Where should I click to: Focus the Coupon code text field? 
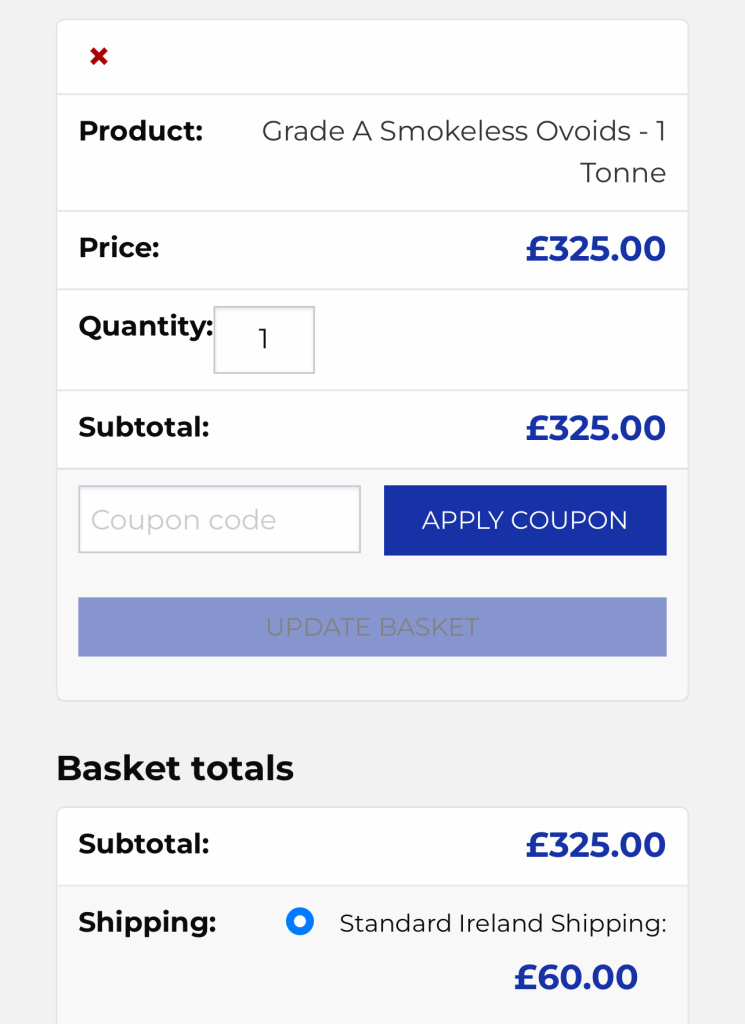[219, 520]
